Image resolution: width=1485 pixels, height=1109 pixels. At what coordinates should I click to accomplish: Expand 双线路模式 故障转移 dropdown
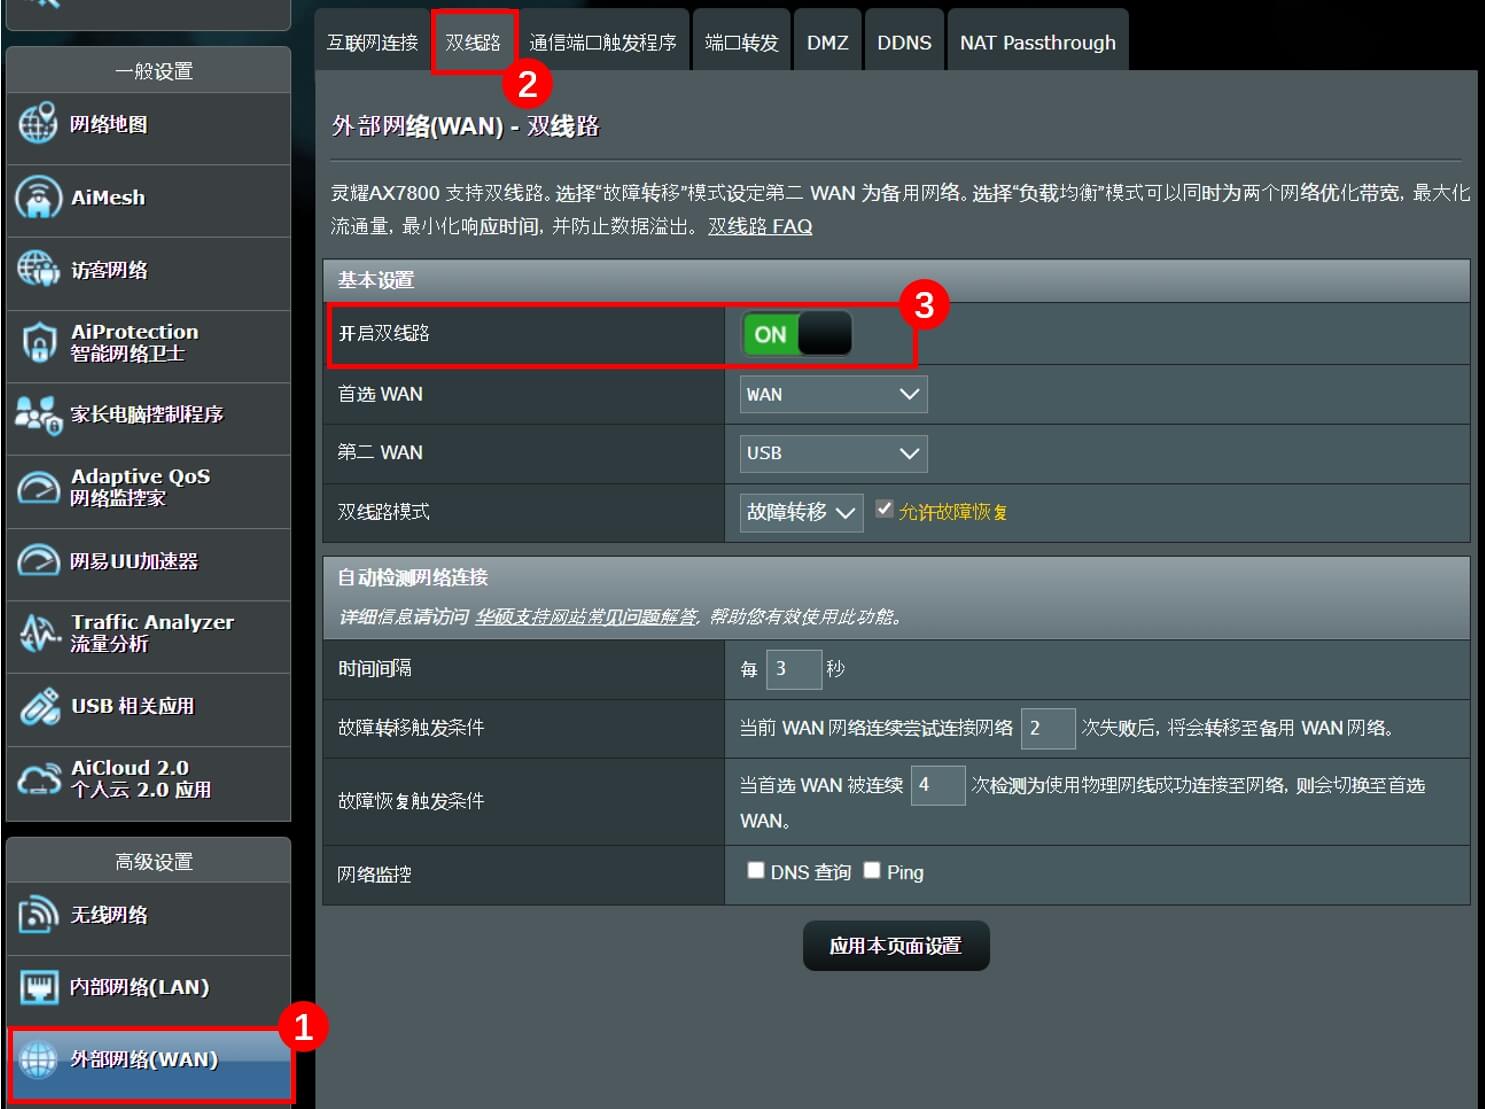pos(801,512)
